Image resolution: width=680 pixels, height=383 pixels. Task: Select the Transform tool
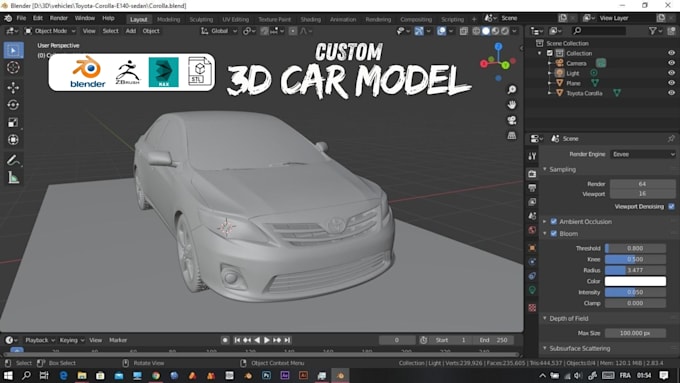click(x=13, y=140)
